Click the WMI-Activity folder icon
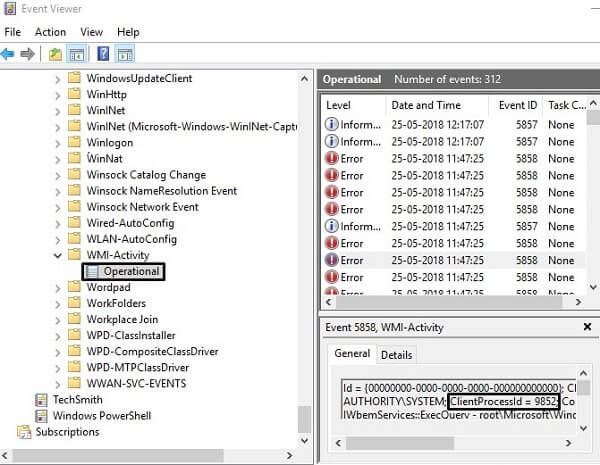The width and height of the screenshot is (600, 465). click(74, 255)
